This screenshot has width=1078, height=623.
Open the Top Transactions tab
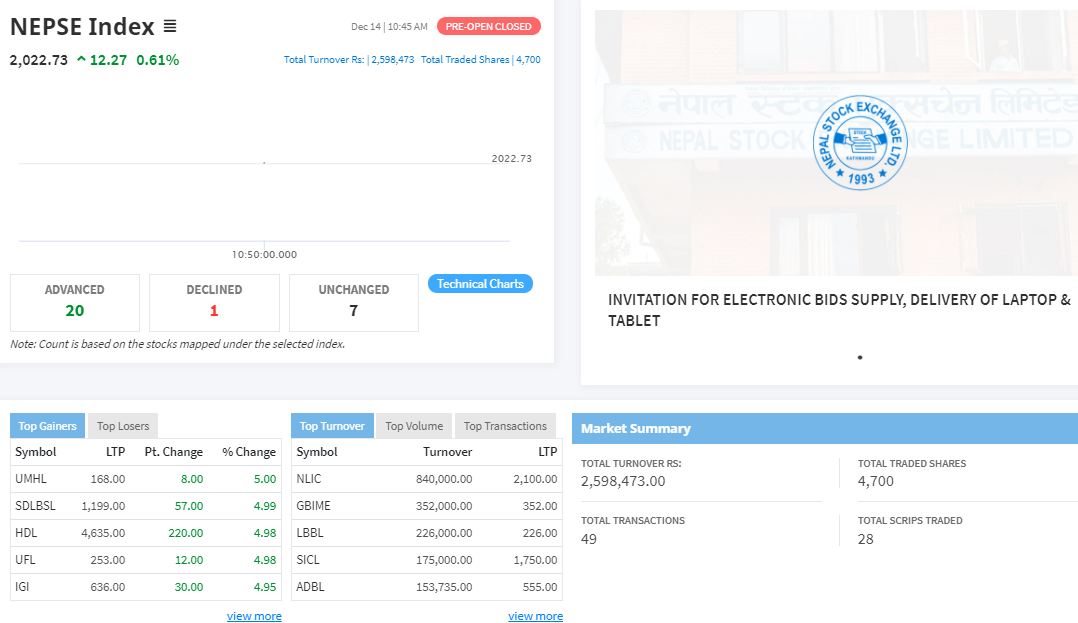[505, 426]
